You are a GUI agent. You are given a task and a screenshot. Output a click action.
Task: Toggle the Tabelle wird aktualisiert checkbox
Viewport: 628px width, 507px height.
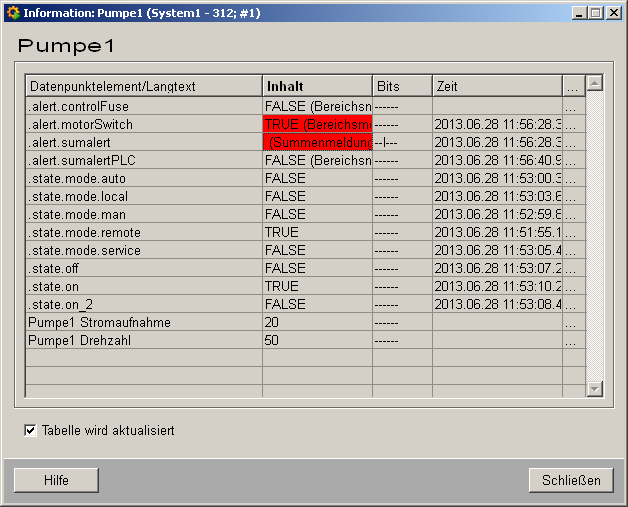tap(30, 431)
